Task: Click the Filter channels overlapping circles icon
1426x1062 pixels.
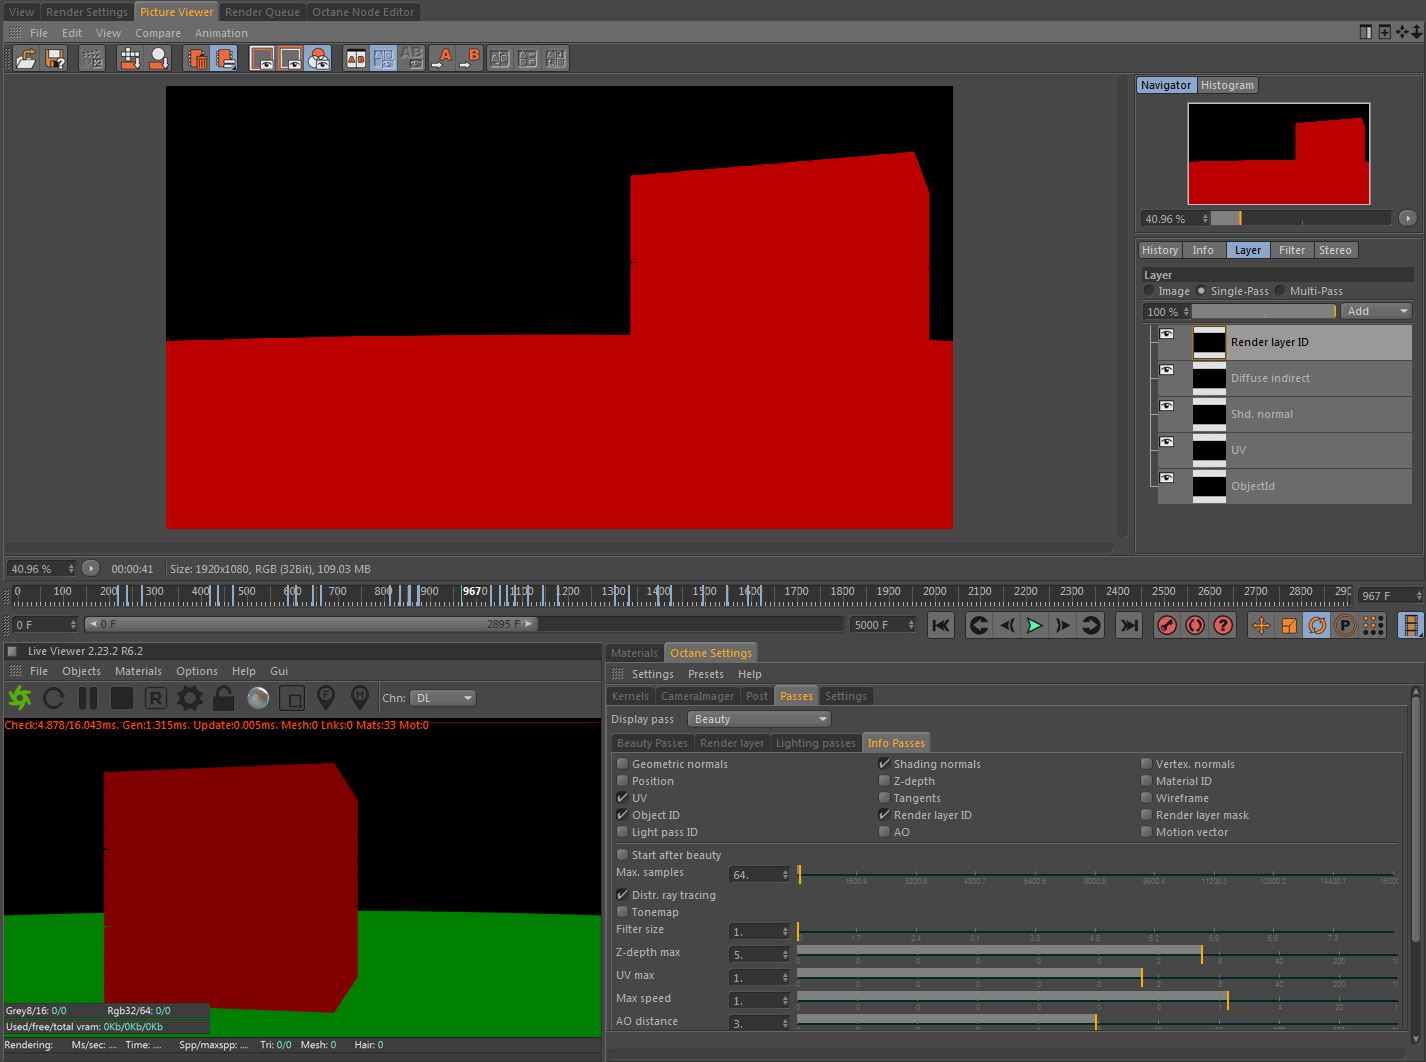Action: pos(319,59)
